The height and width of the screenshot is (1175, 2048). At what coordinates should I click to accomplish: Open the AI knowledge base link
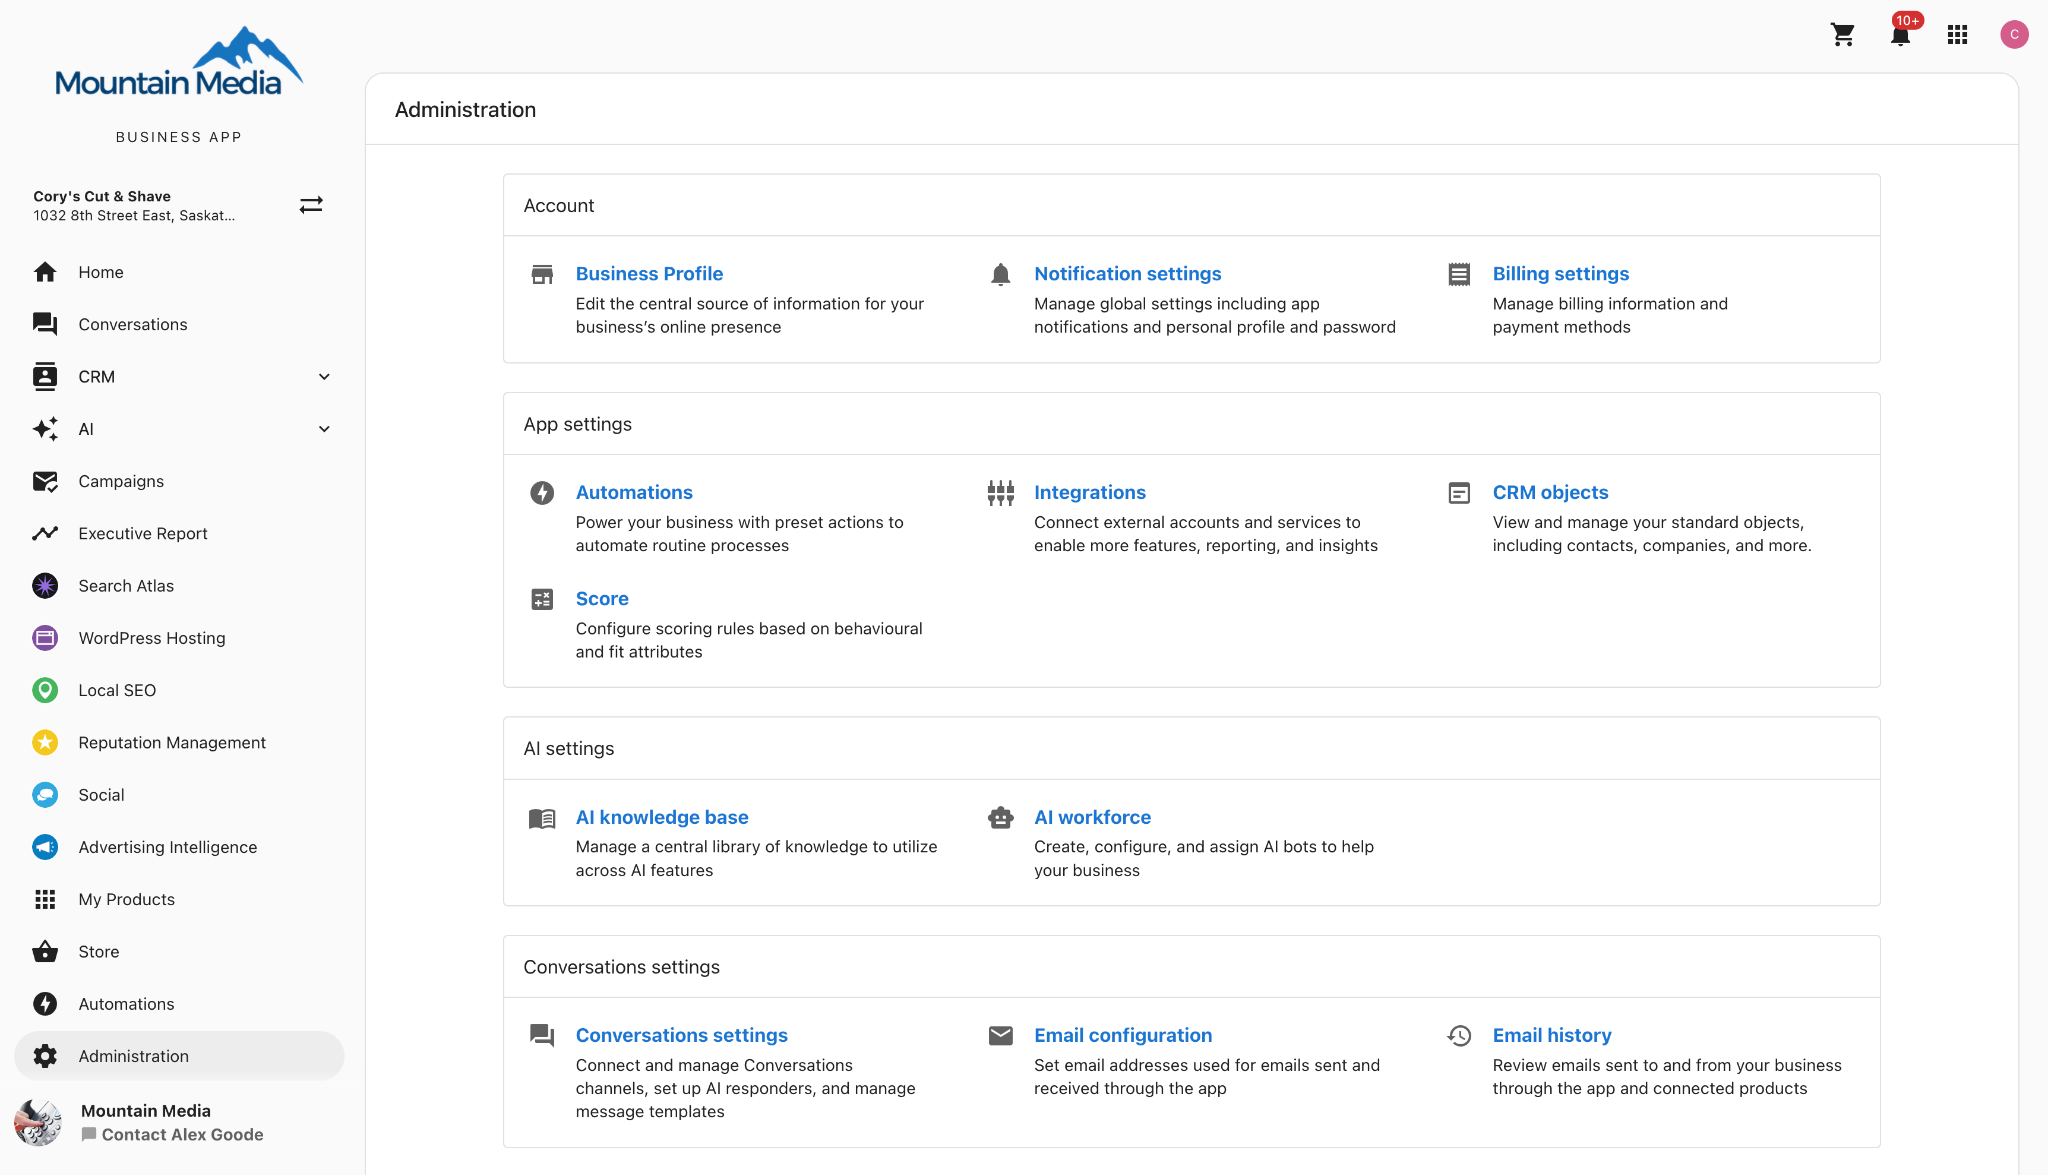(x=661, y=818)
